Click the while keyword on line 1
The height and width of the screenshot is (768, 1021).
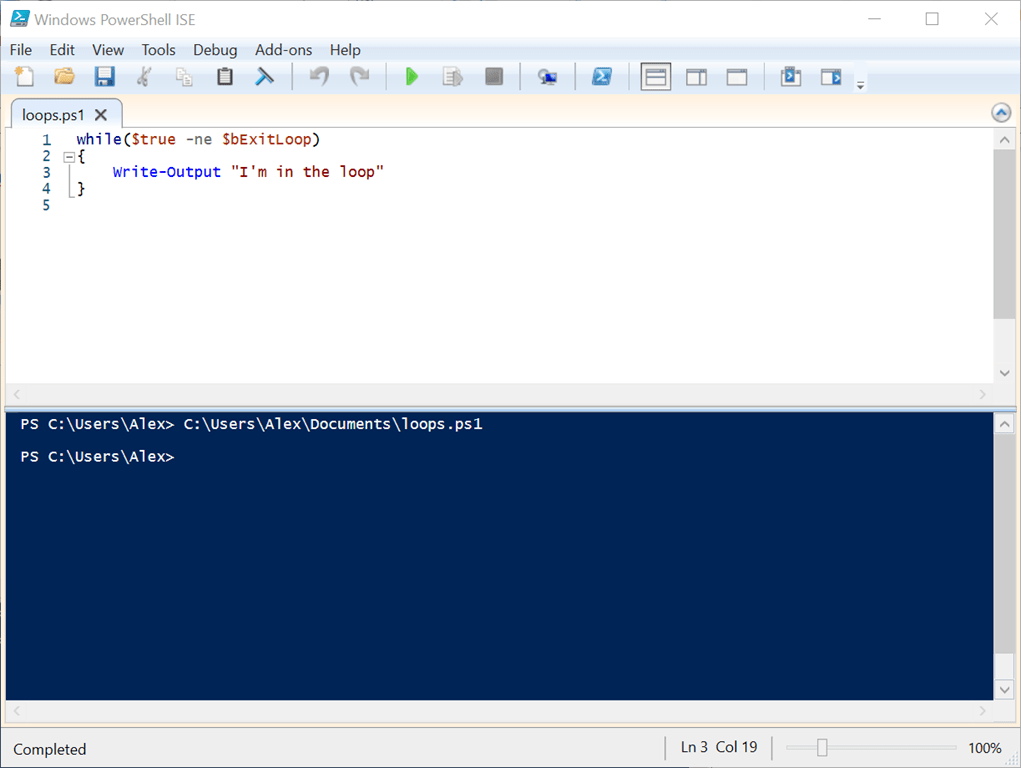click(x=99, y=139)
